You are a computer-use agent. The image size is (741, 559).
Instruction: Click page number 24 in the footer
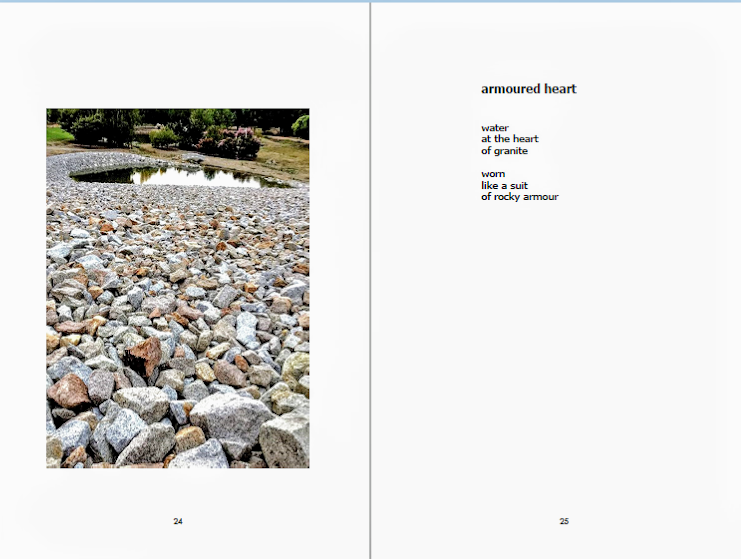(178, 521)
